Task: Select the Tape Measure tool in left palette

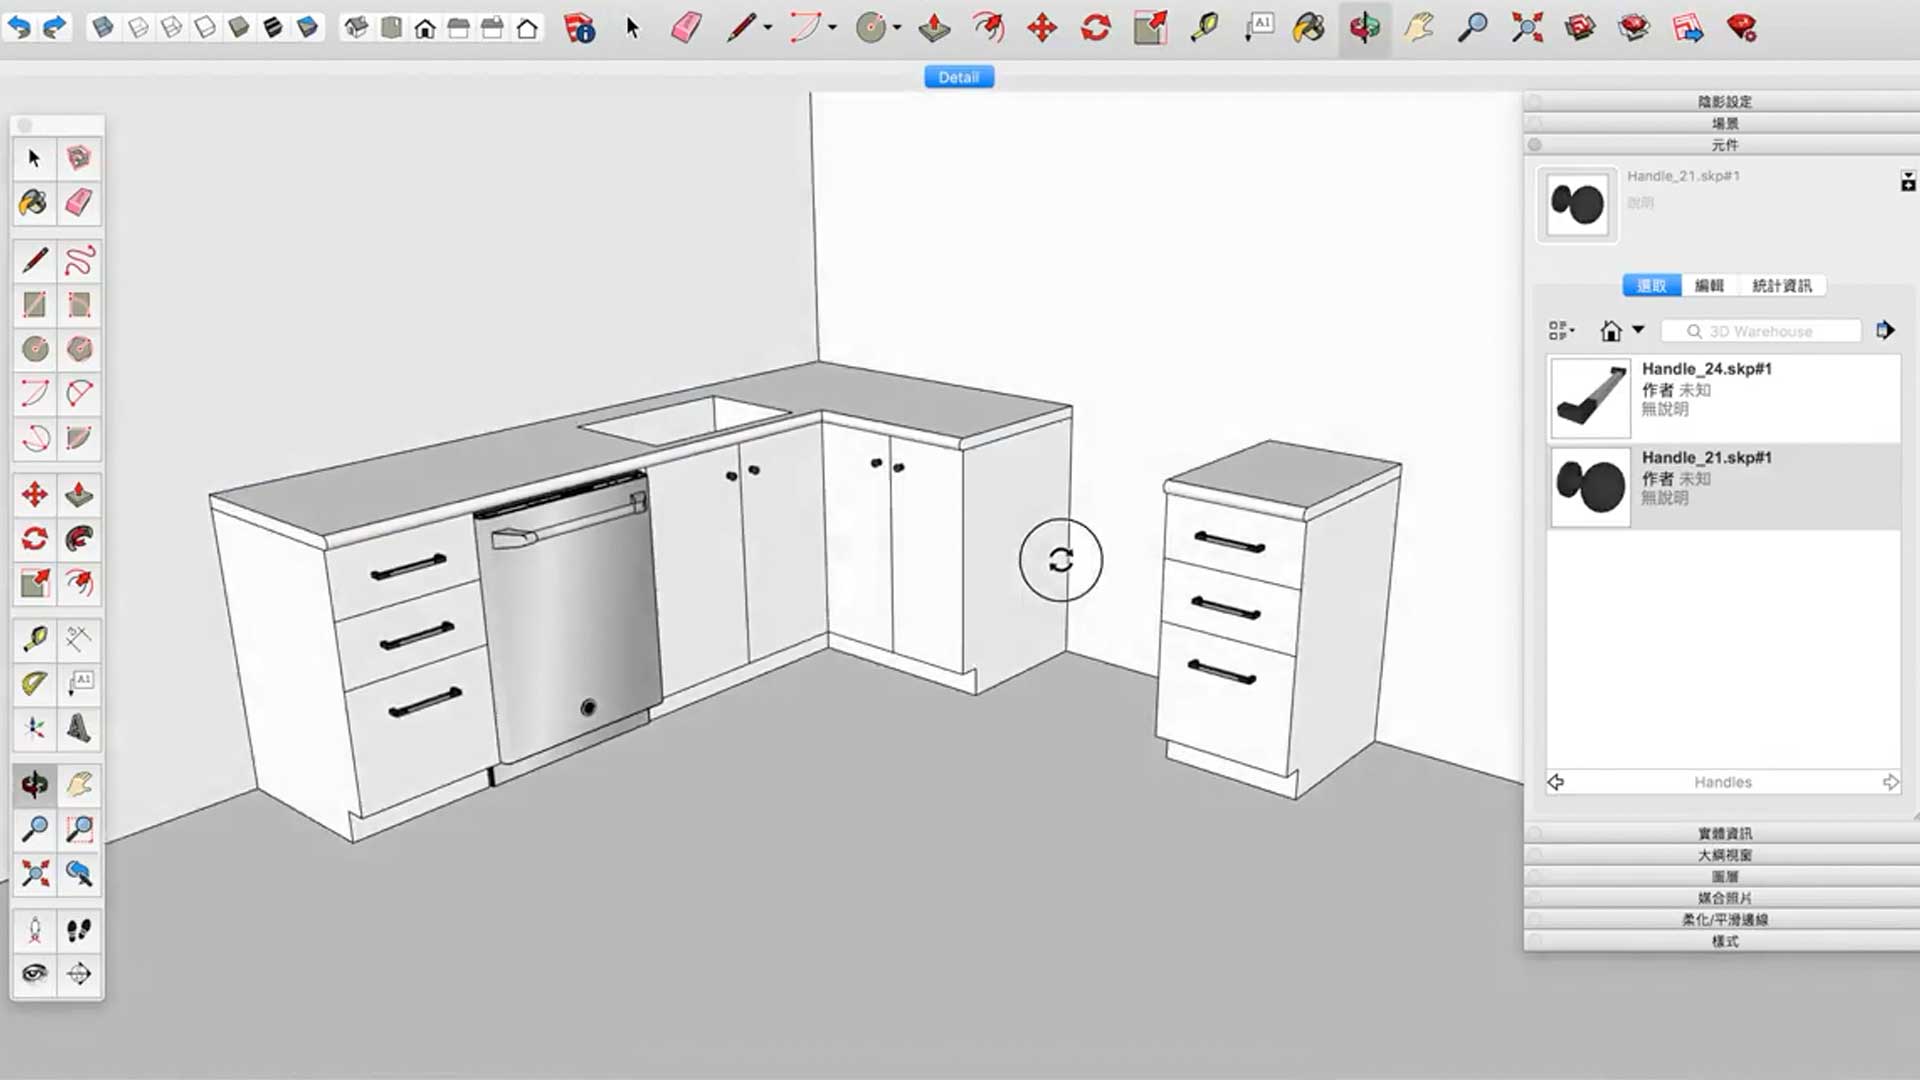Action: 34,639
